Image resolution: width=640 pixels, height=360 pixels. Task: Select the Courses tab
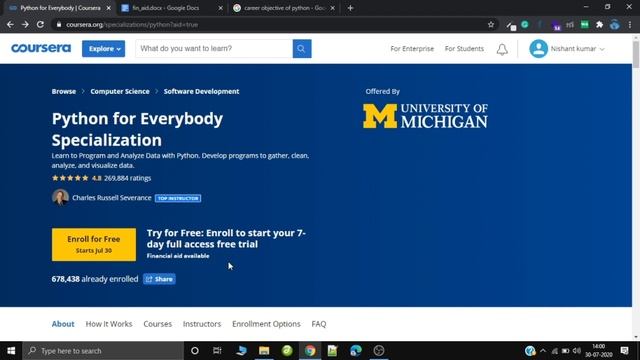(158, 324)
